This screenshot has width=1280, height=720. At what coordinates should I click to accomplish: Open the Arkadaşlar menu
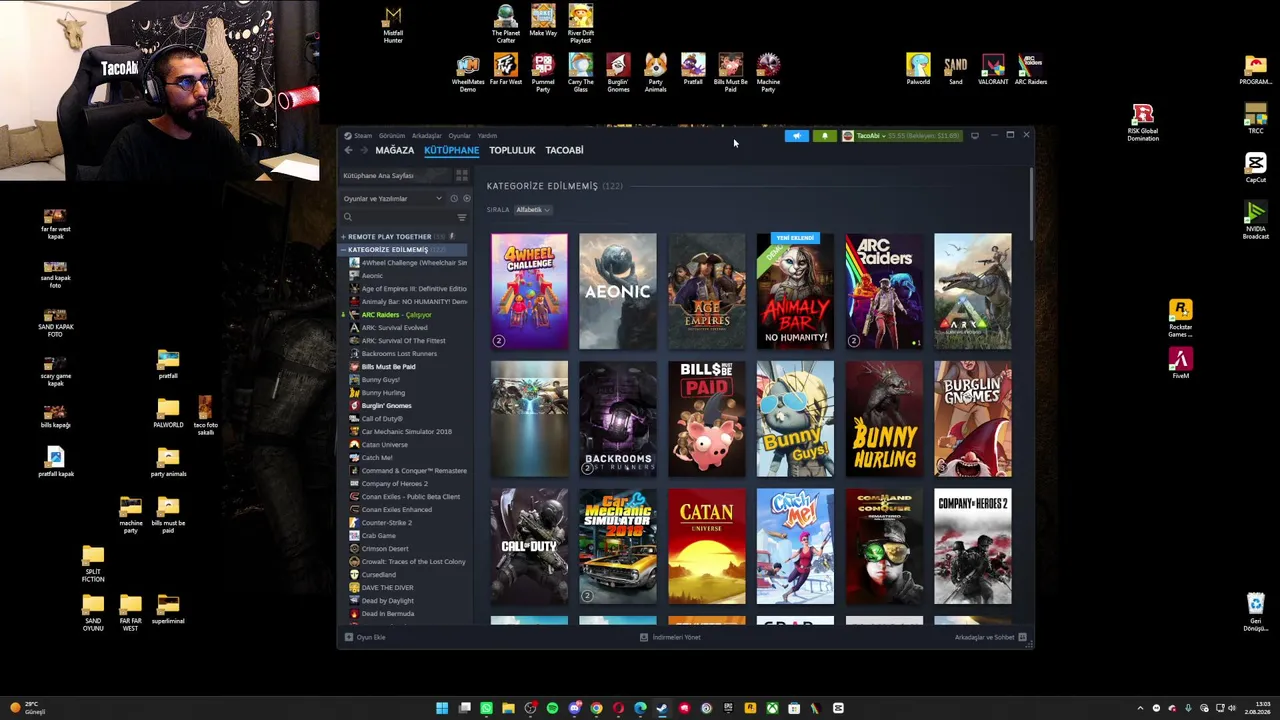[x=427, y=136]
